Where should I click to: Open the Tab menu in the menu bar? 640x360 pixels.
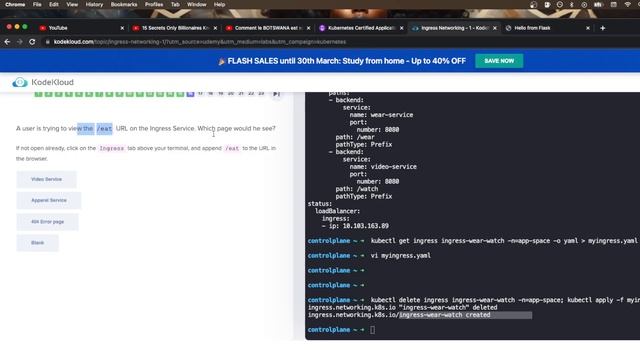[175, 4]
